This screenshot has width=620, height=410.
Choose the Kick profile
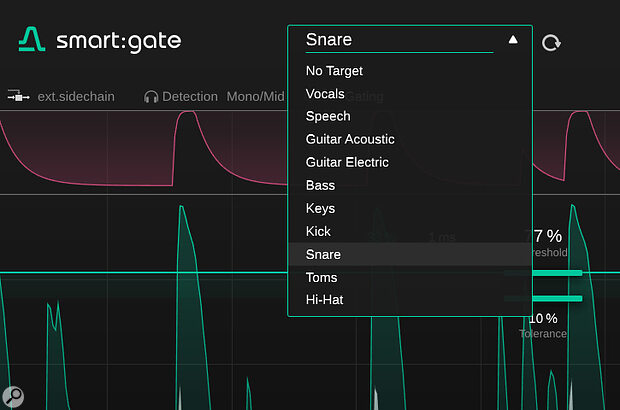pyautogui.click(x=319, y=232)
